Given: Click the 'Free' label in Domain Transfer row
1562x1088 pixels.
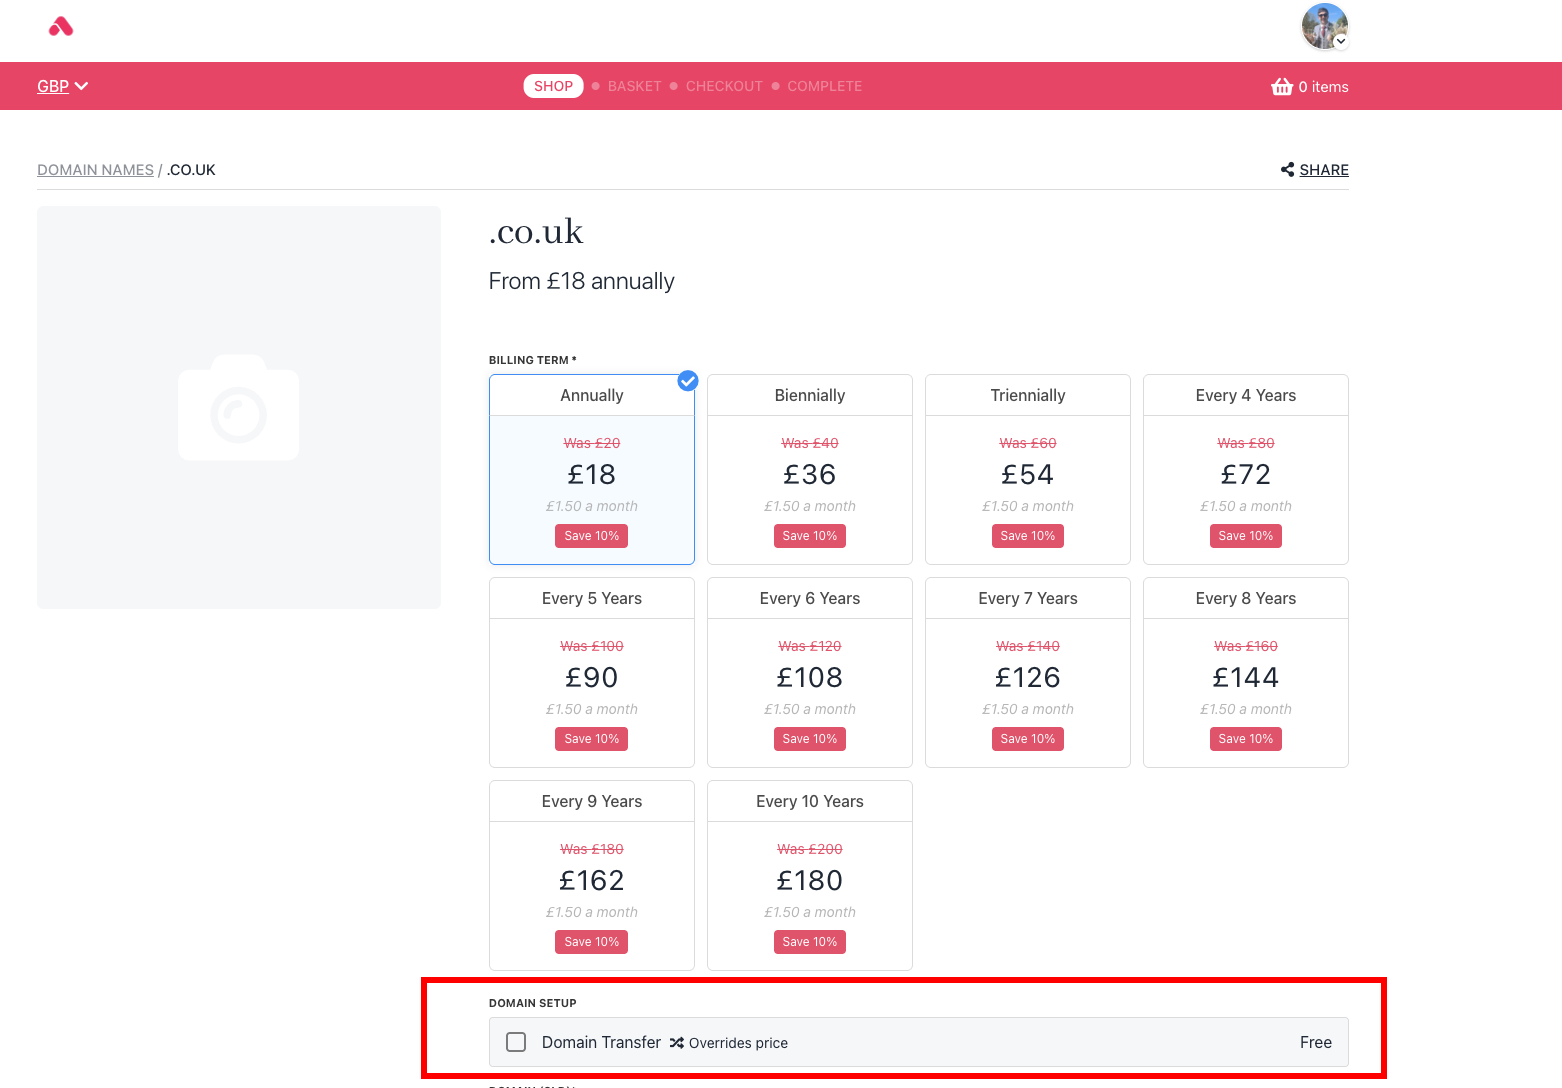Looking at the screenshot, I should click(1316, 1042).
